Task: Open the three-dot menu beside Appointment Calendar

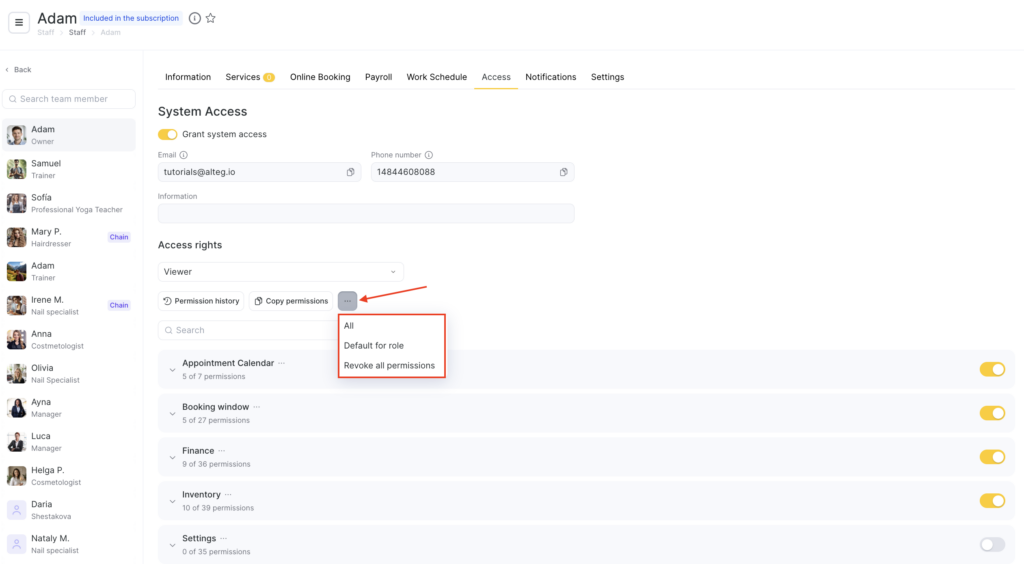Action: [282, 363]
